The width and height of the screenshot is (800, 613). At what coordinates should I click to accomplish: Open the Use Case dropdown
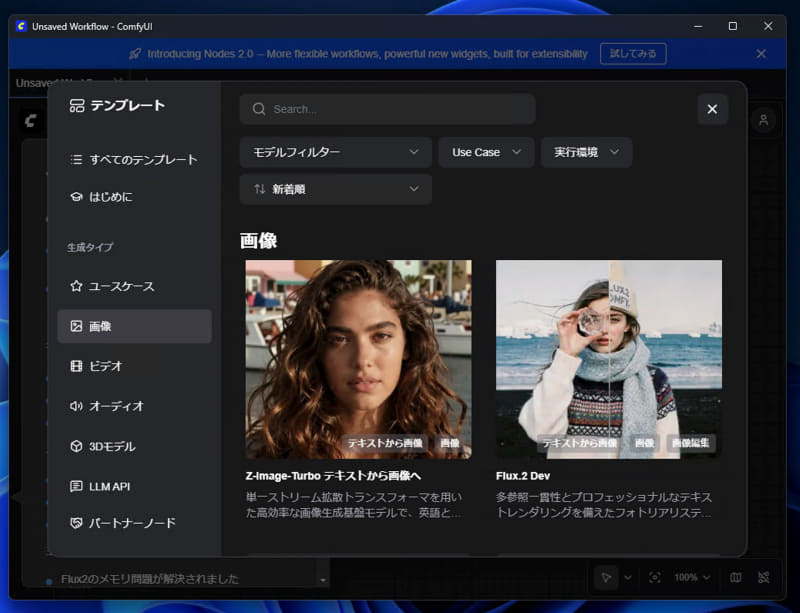486,152
